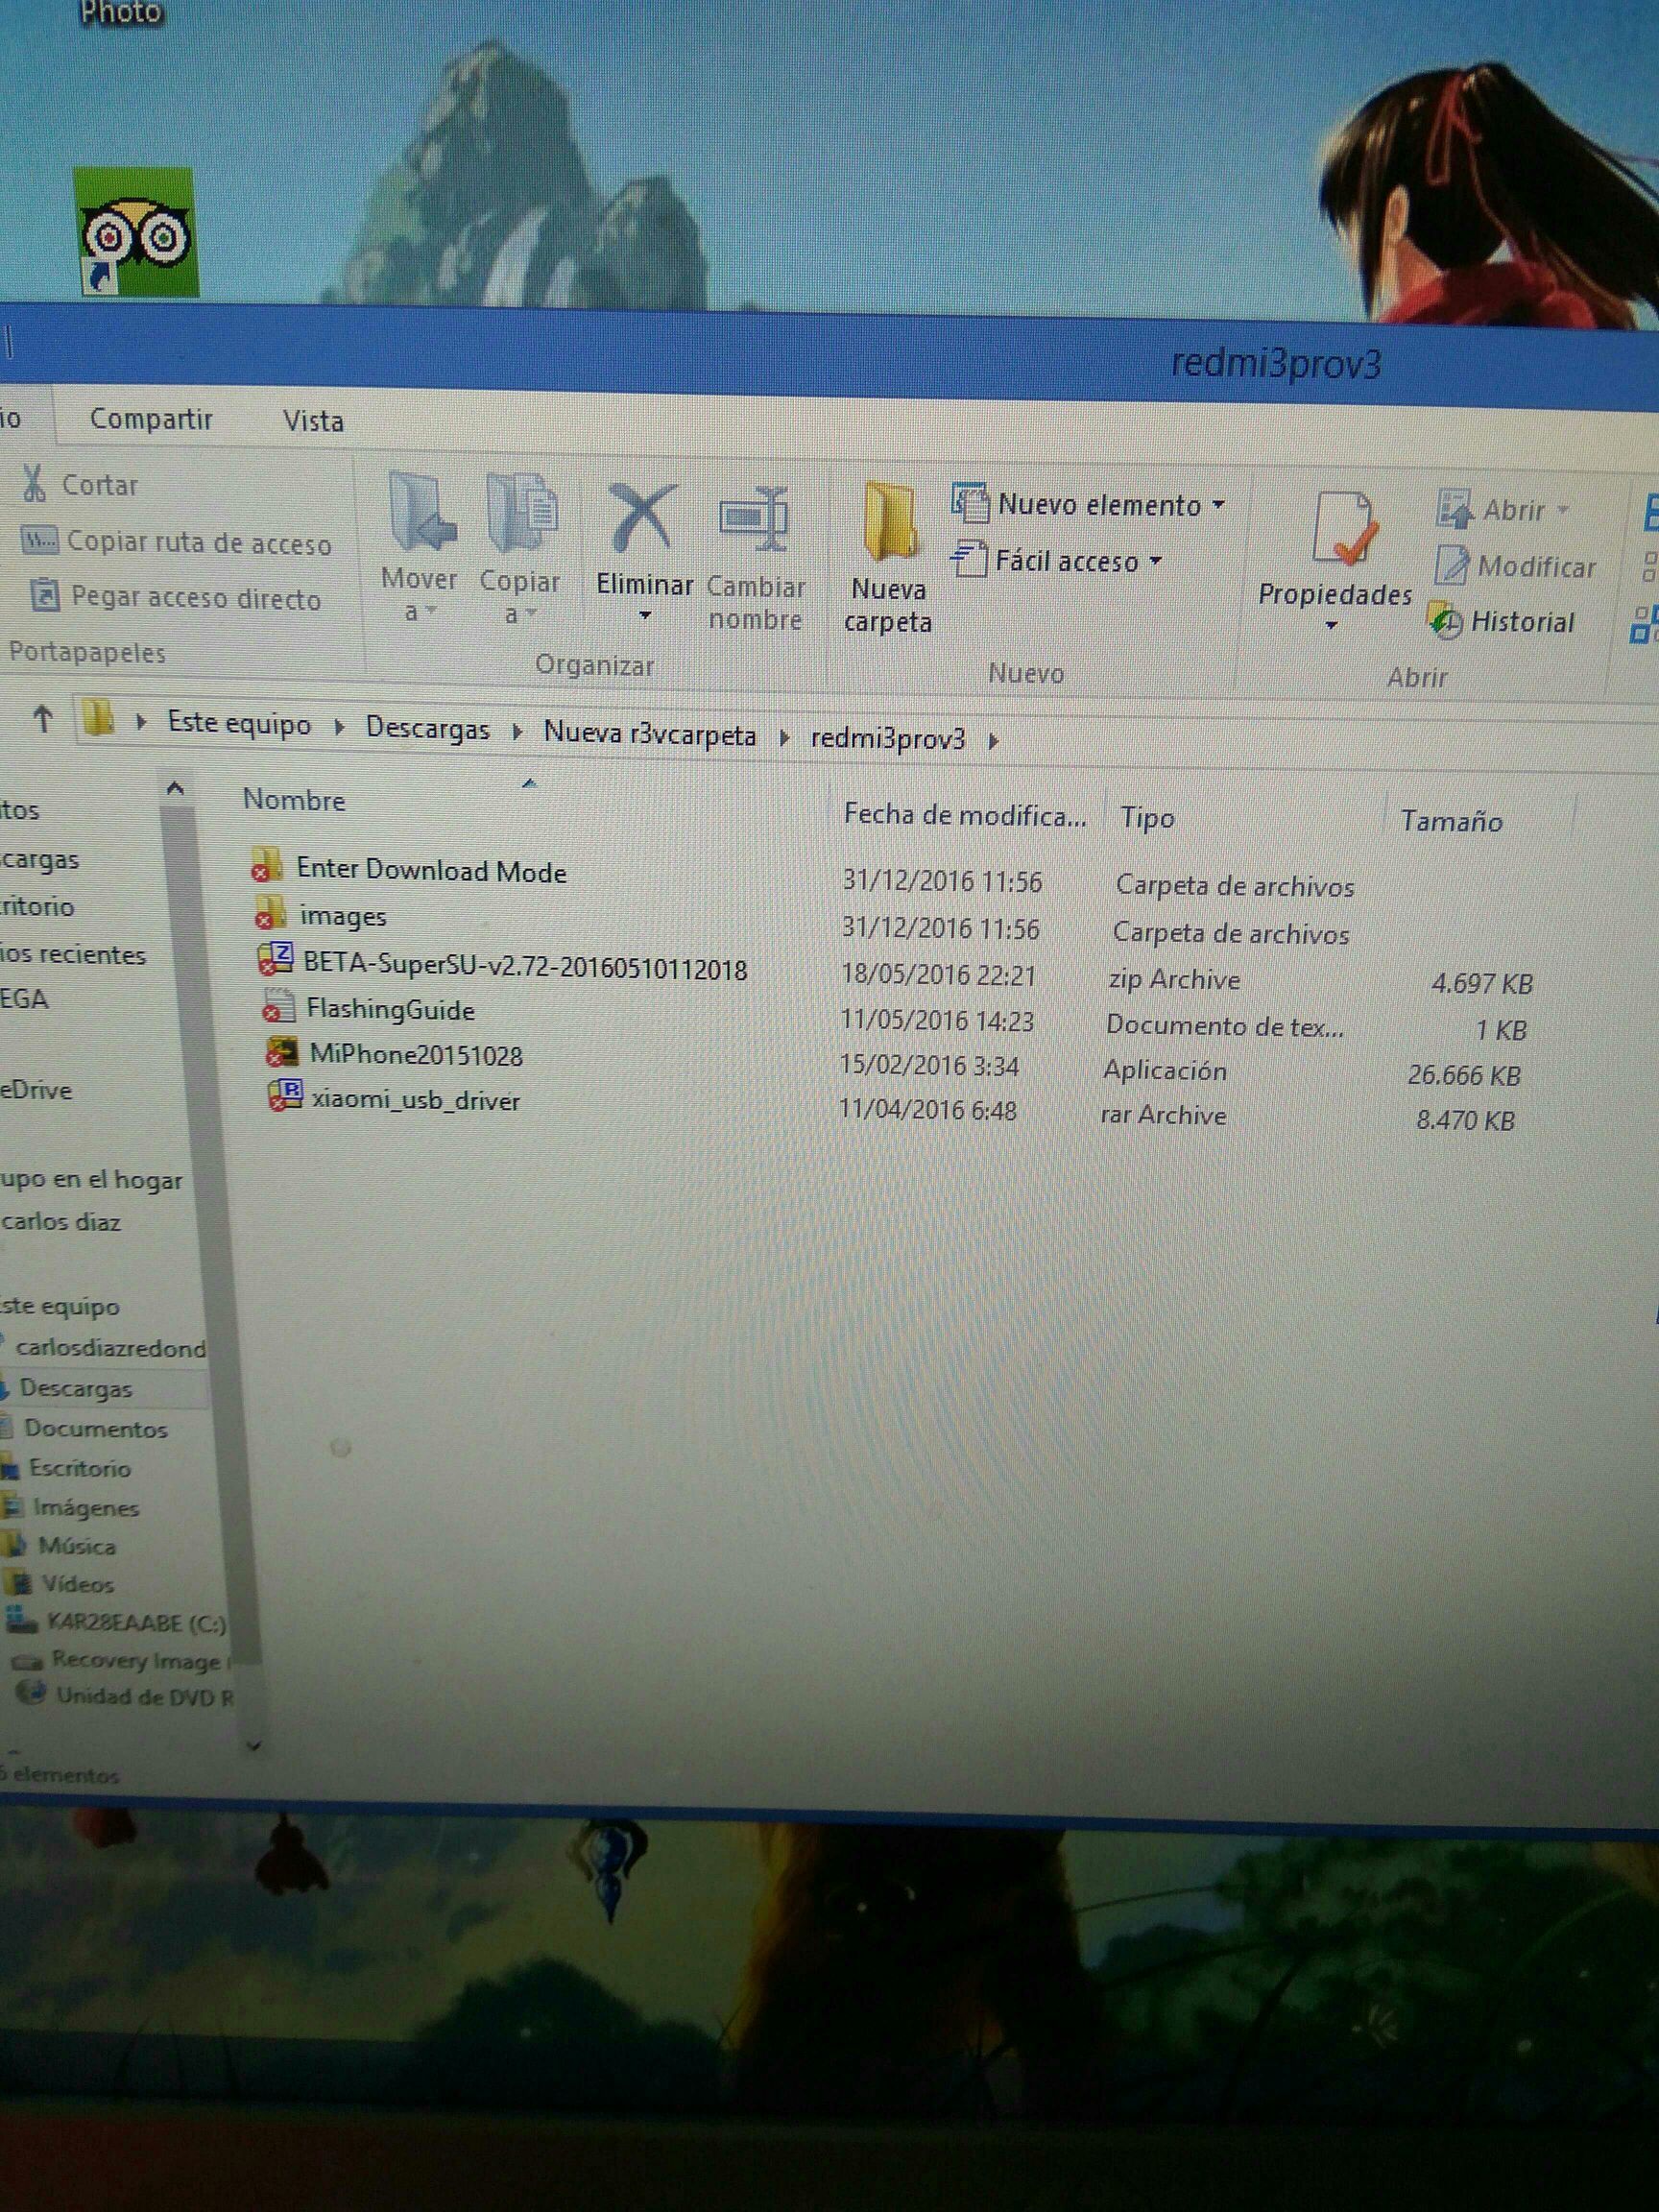1659x2212 pixels.
Task: Open the TripAdvisor desktop shortcut
Action: (135, 232)
